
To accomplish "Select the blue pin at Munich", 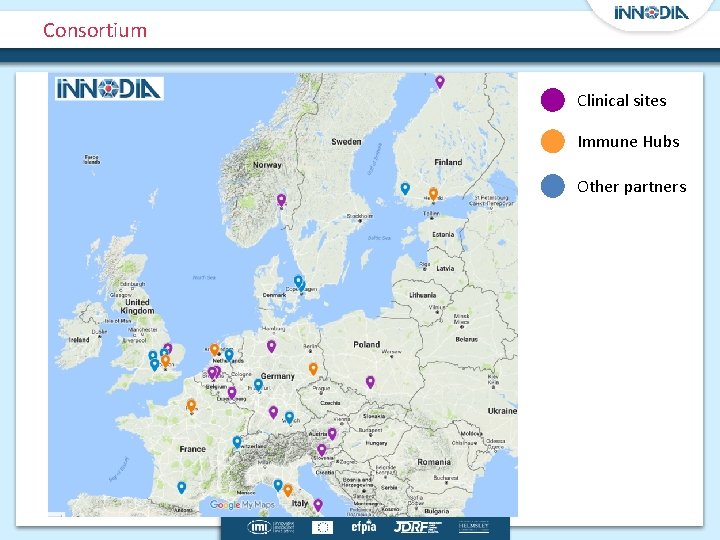I will point(289,417).
